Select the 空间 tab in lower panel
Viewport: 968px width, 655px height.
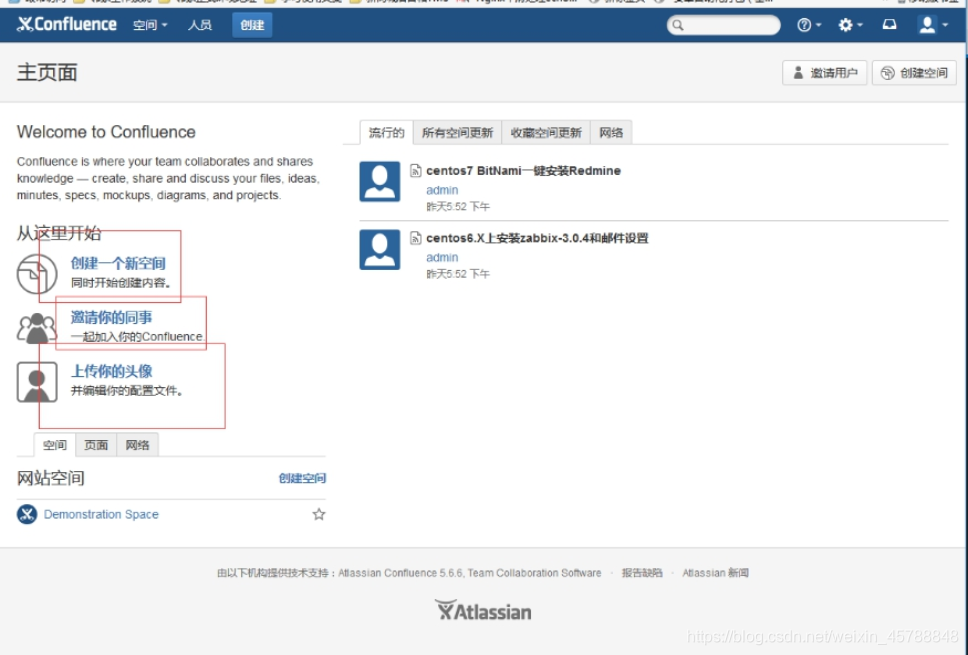tap(54, 445)
